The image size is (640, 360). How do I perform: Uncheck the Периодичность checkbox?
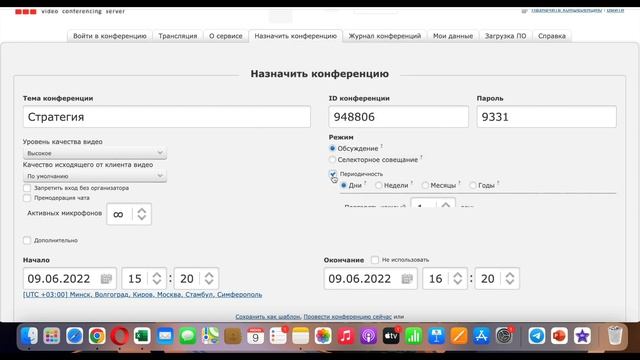point(333,174)
